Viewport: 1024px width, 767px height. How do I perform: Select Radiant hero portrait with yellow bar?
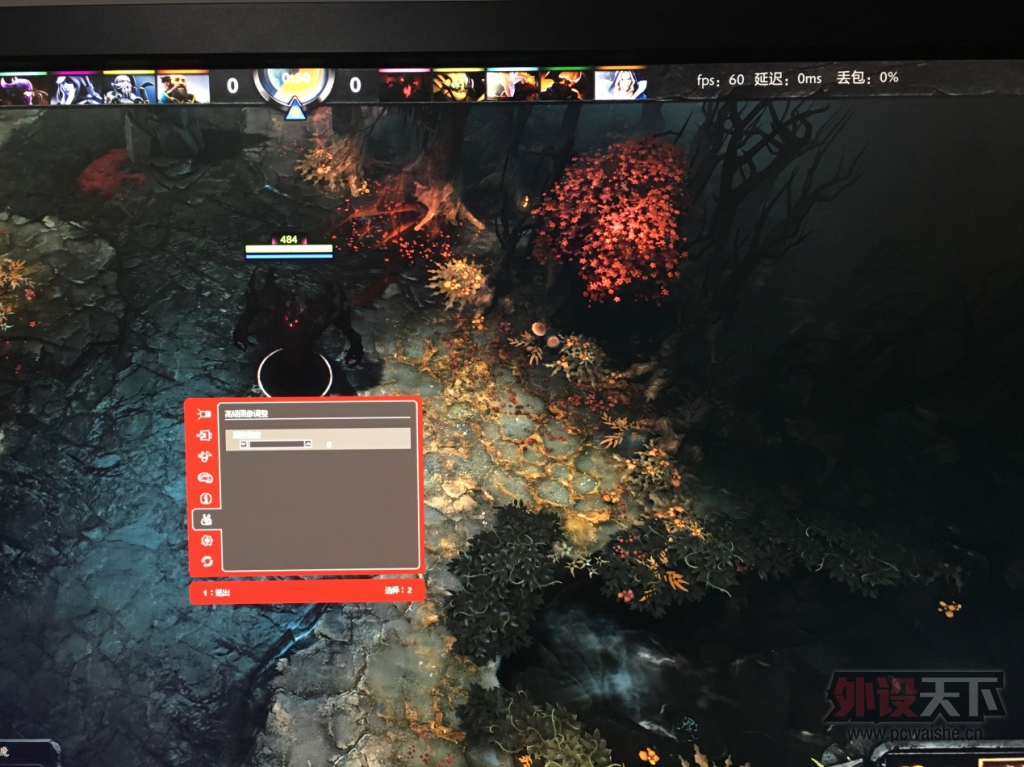129,88
